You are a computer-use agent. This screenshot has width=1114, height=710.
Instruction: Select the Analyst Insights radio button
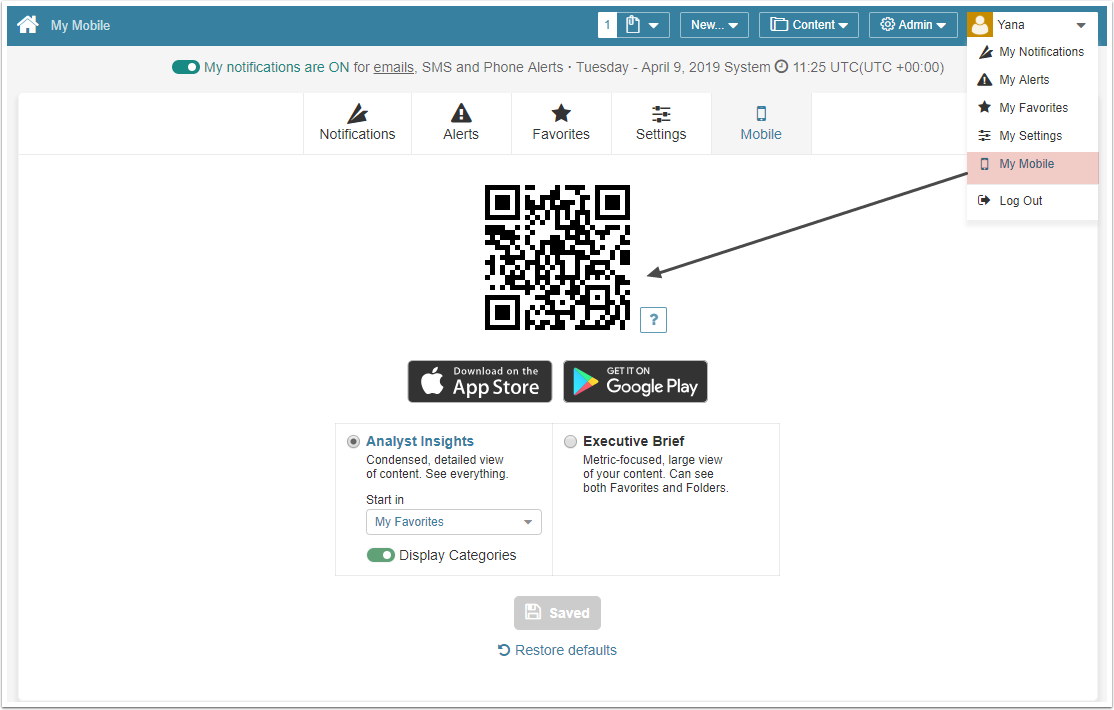353,441
